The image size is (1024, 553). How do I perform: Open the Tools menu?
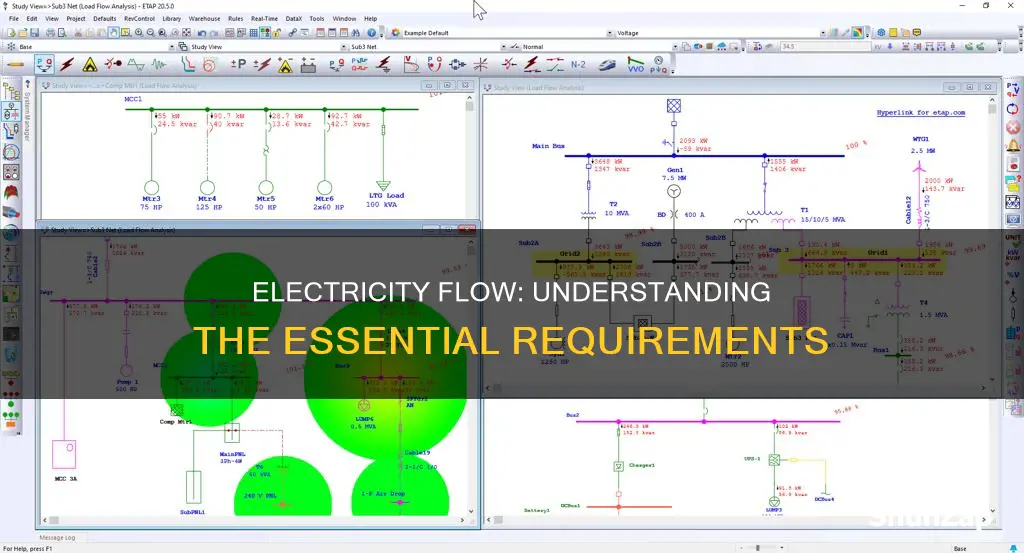(317, 19)
